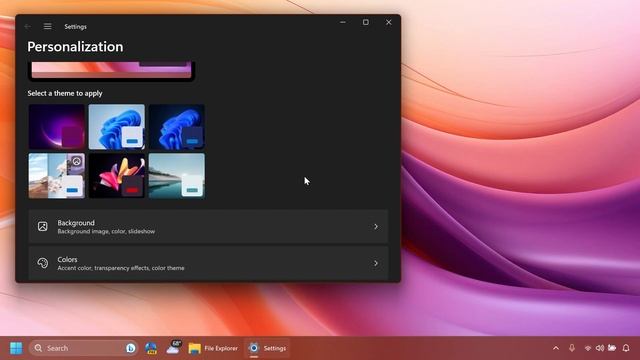The image size is (640, 360).
Task: Apply the lake scenery light theme
Action: point(177,176)
